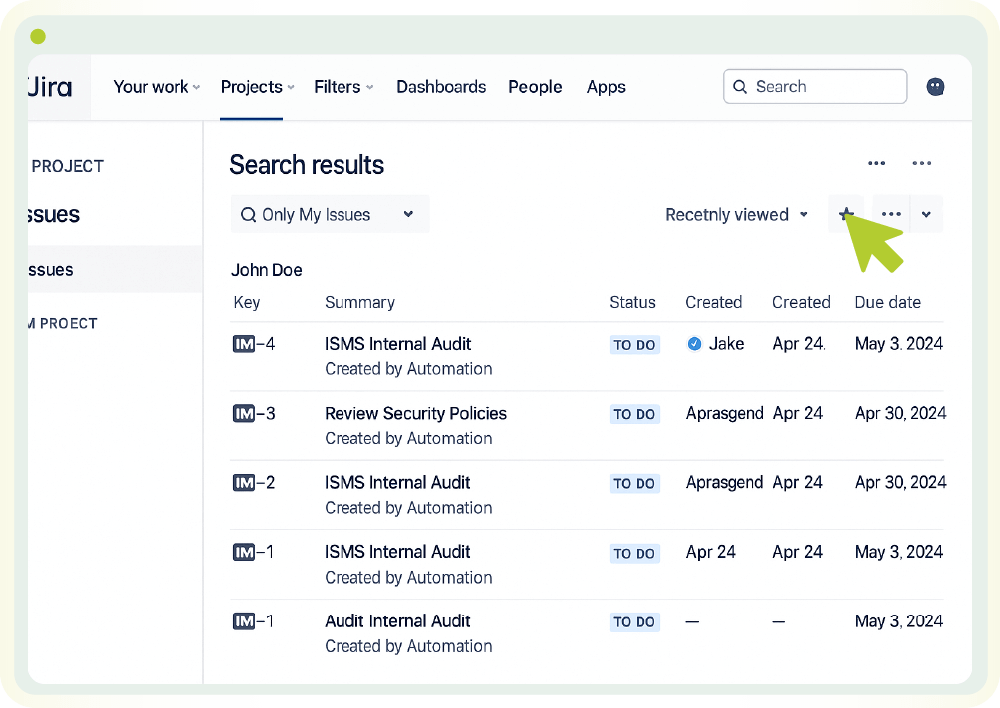Click the IM issue type icon for IM-3
Screen dimensions: 1000x708
tap(244, 414)
